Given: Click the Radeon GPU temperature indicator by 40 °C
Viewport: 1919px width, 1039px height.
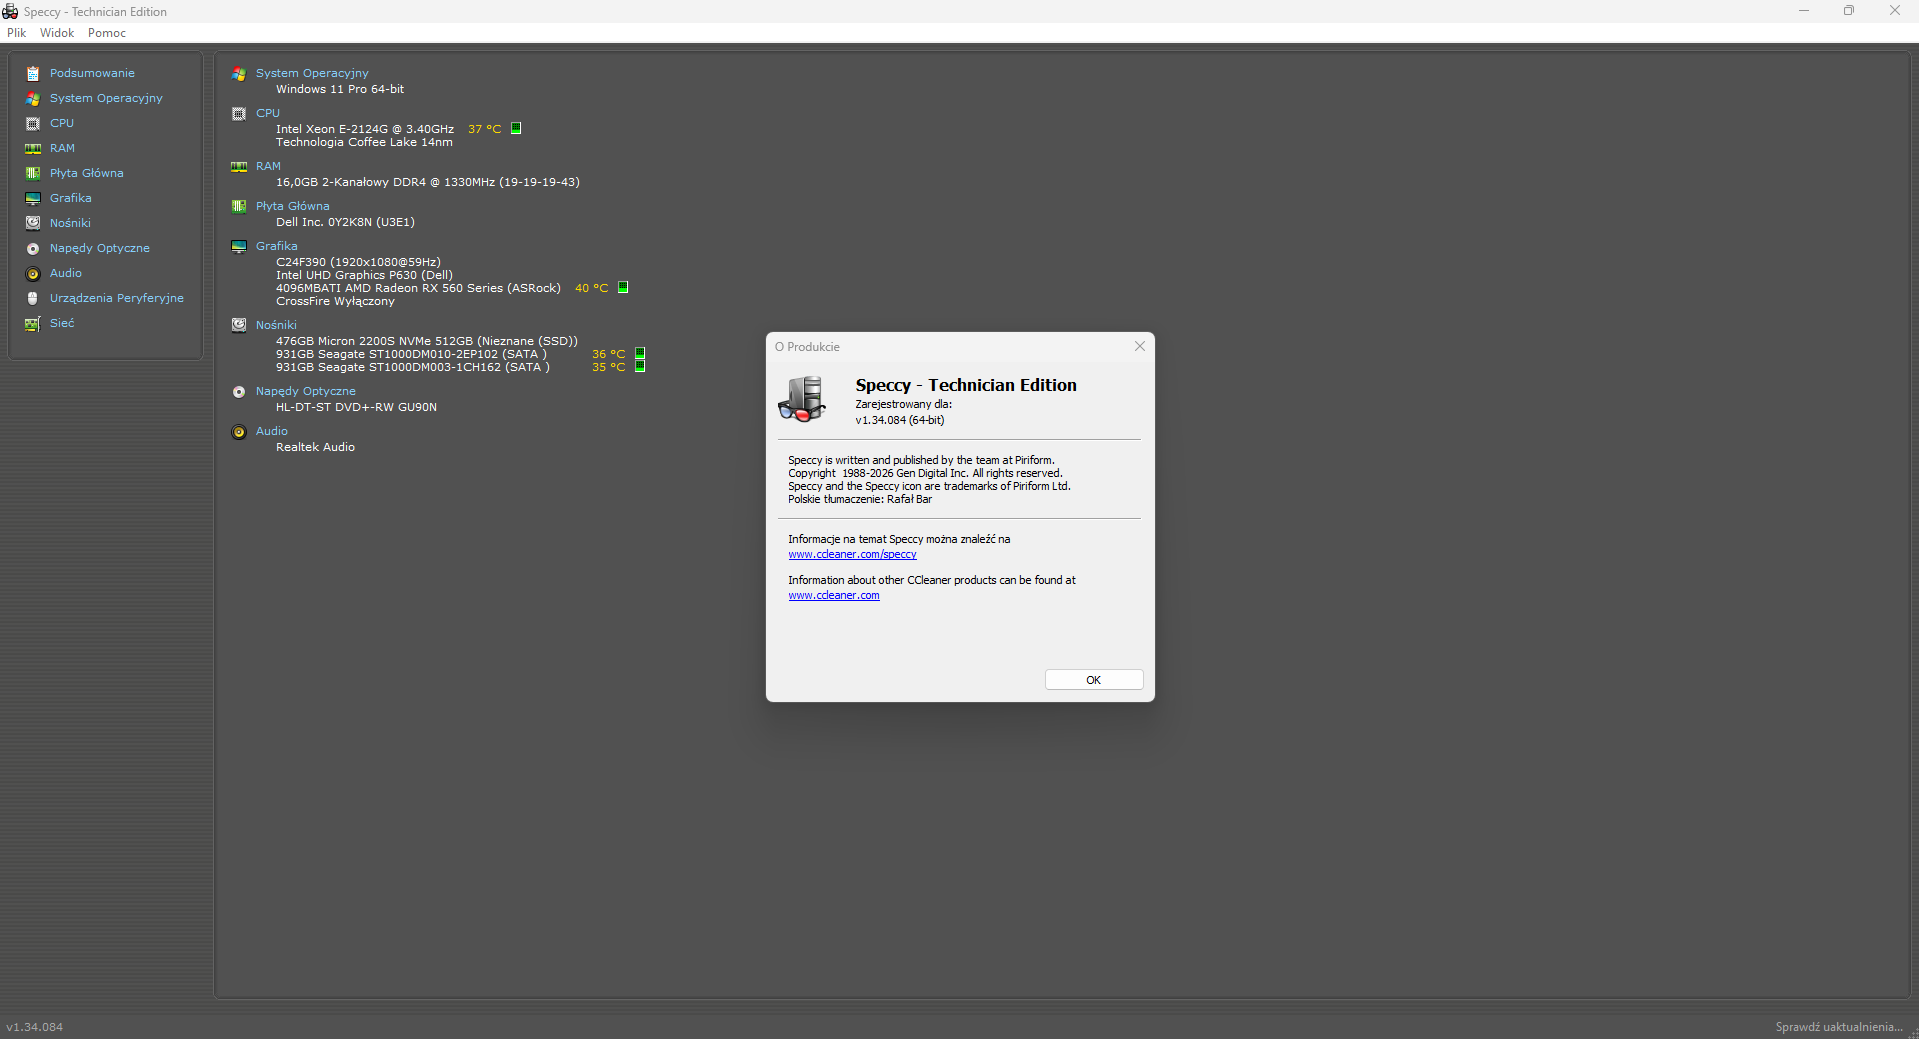Looking at the screenshot, I should [x=623, y=287].
